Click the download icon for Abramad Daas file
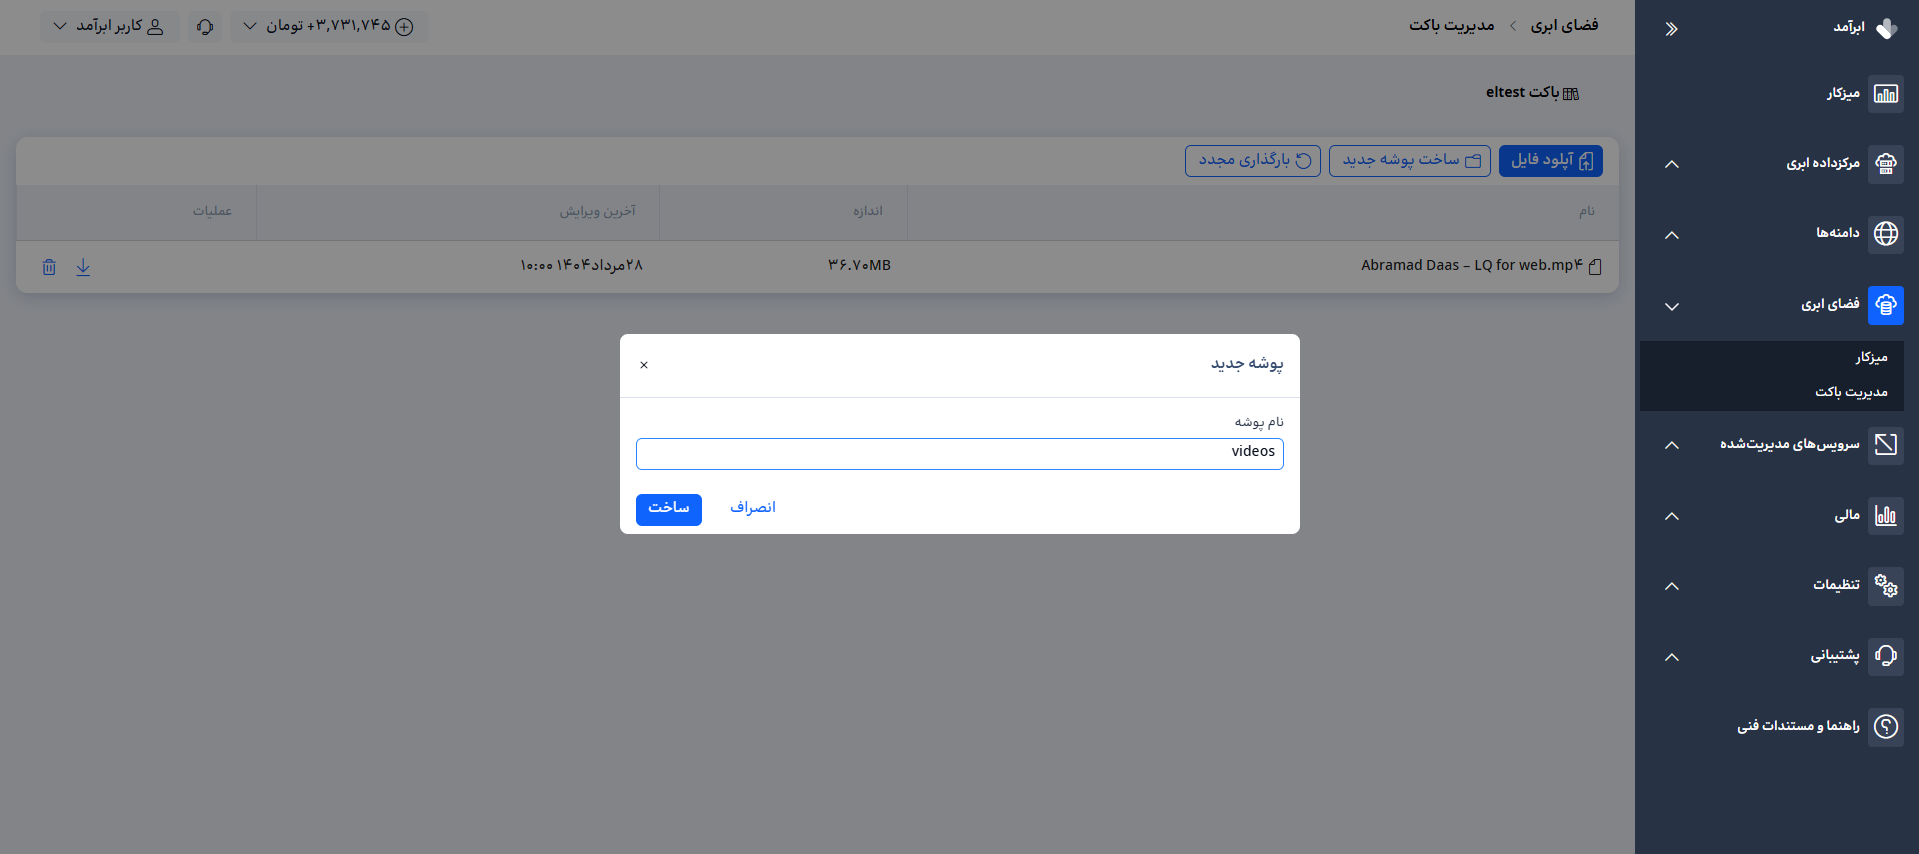Screen dimensions: 1919x854 tap(83, 267)
